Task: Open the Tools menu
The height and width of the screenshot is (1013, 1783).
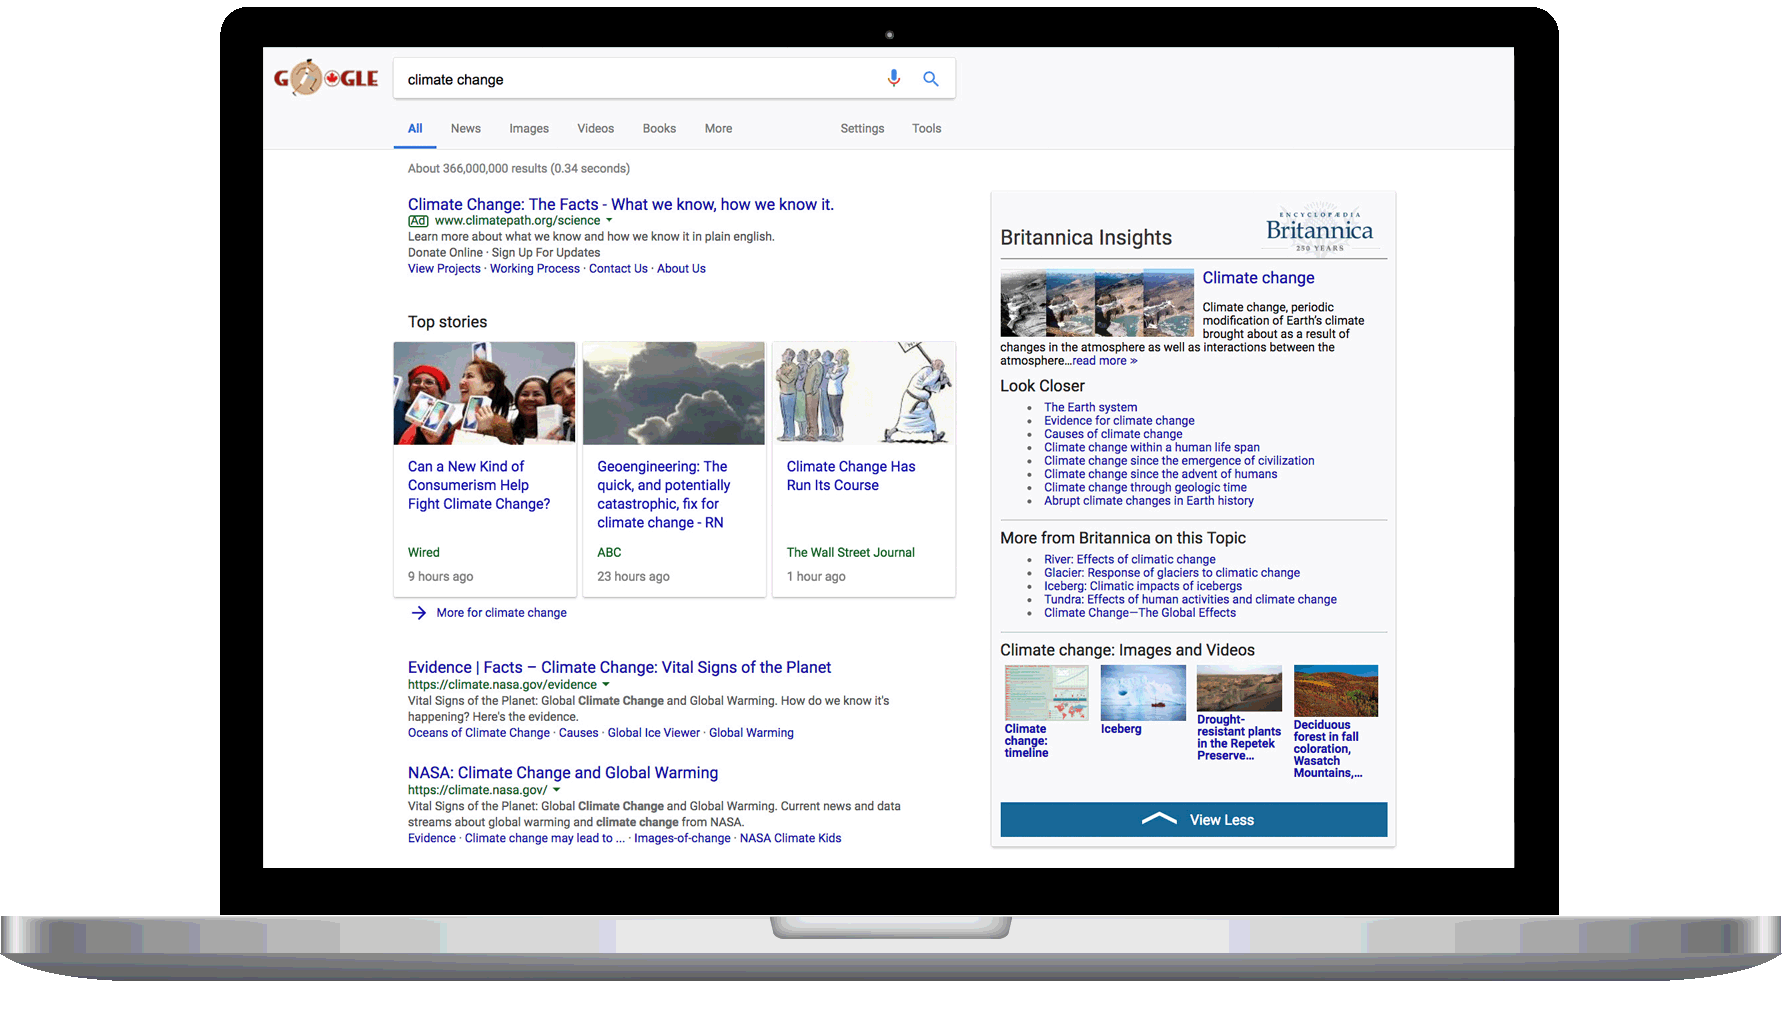Action: coord(927,129)
